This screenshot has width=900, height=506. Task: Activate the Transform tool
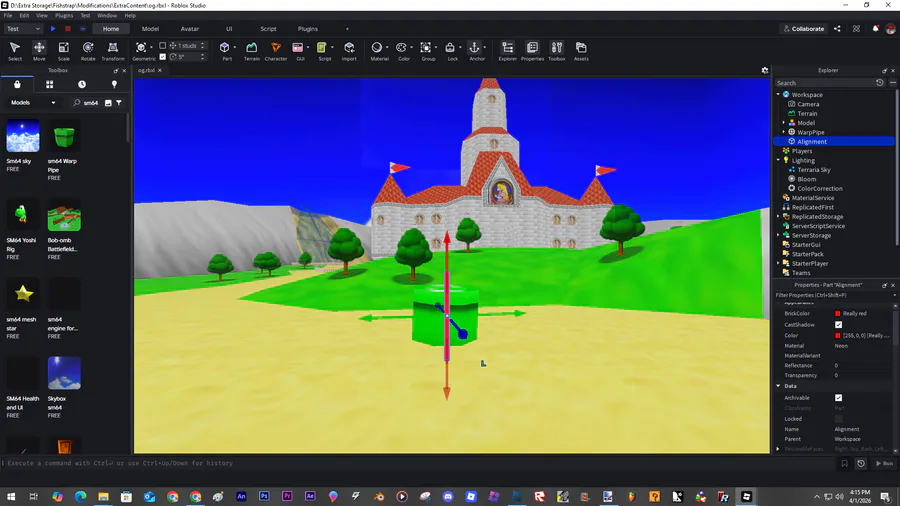[x=113, y=50]
